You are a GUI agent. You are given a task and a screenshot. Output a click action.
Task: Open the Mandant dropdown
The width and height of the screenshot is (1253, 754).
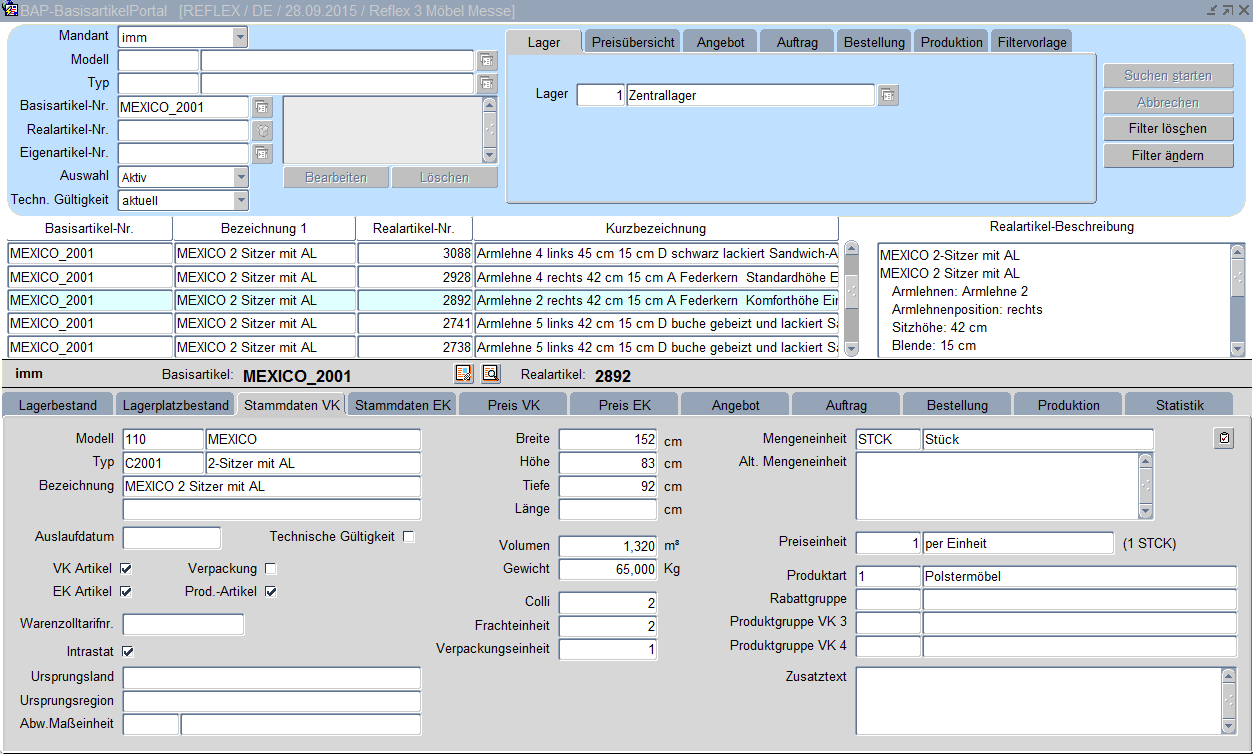(240, 37)
